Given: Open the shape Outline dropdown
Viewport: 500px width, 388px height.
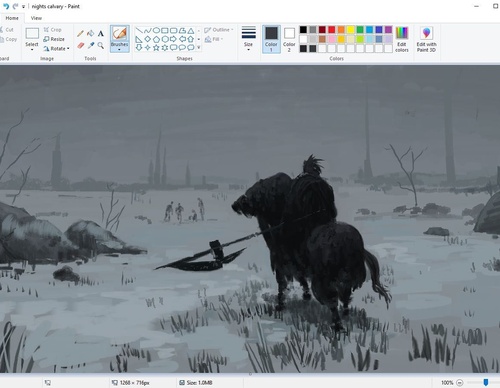Looking at the screenshot, I should click(218, 30).
